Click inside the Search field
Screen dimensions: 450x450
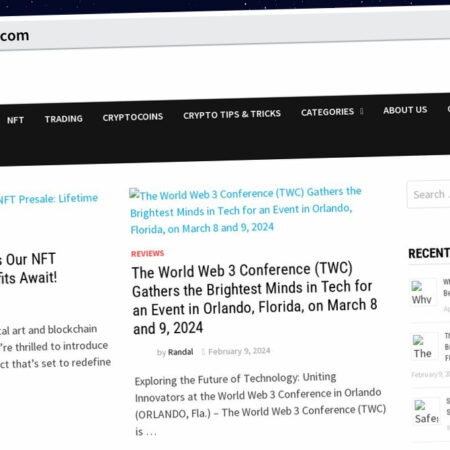click(x=429, y=194)
